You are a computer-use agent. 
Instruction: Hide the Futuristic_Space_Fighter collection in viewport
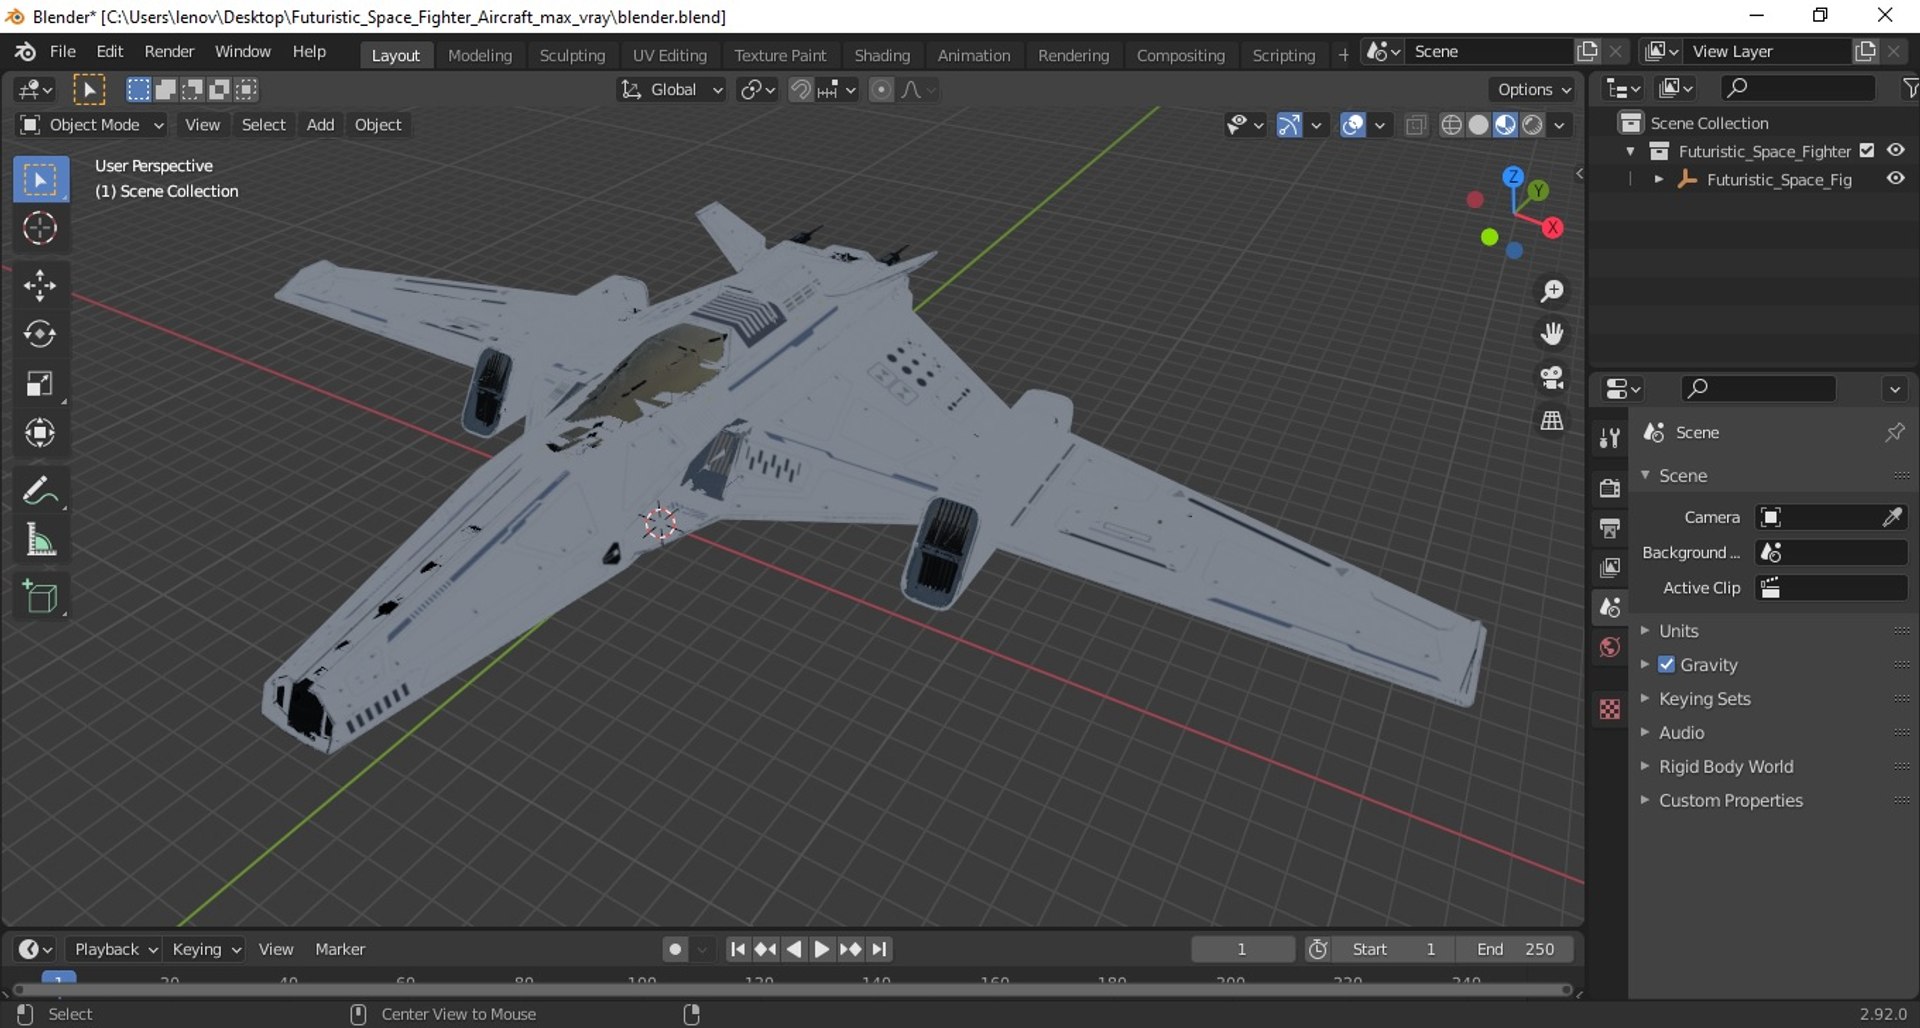coord(1896,150)
